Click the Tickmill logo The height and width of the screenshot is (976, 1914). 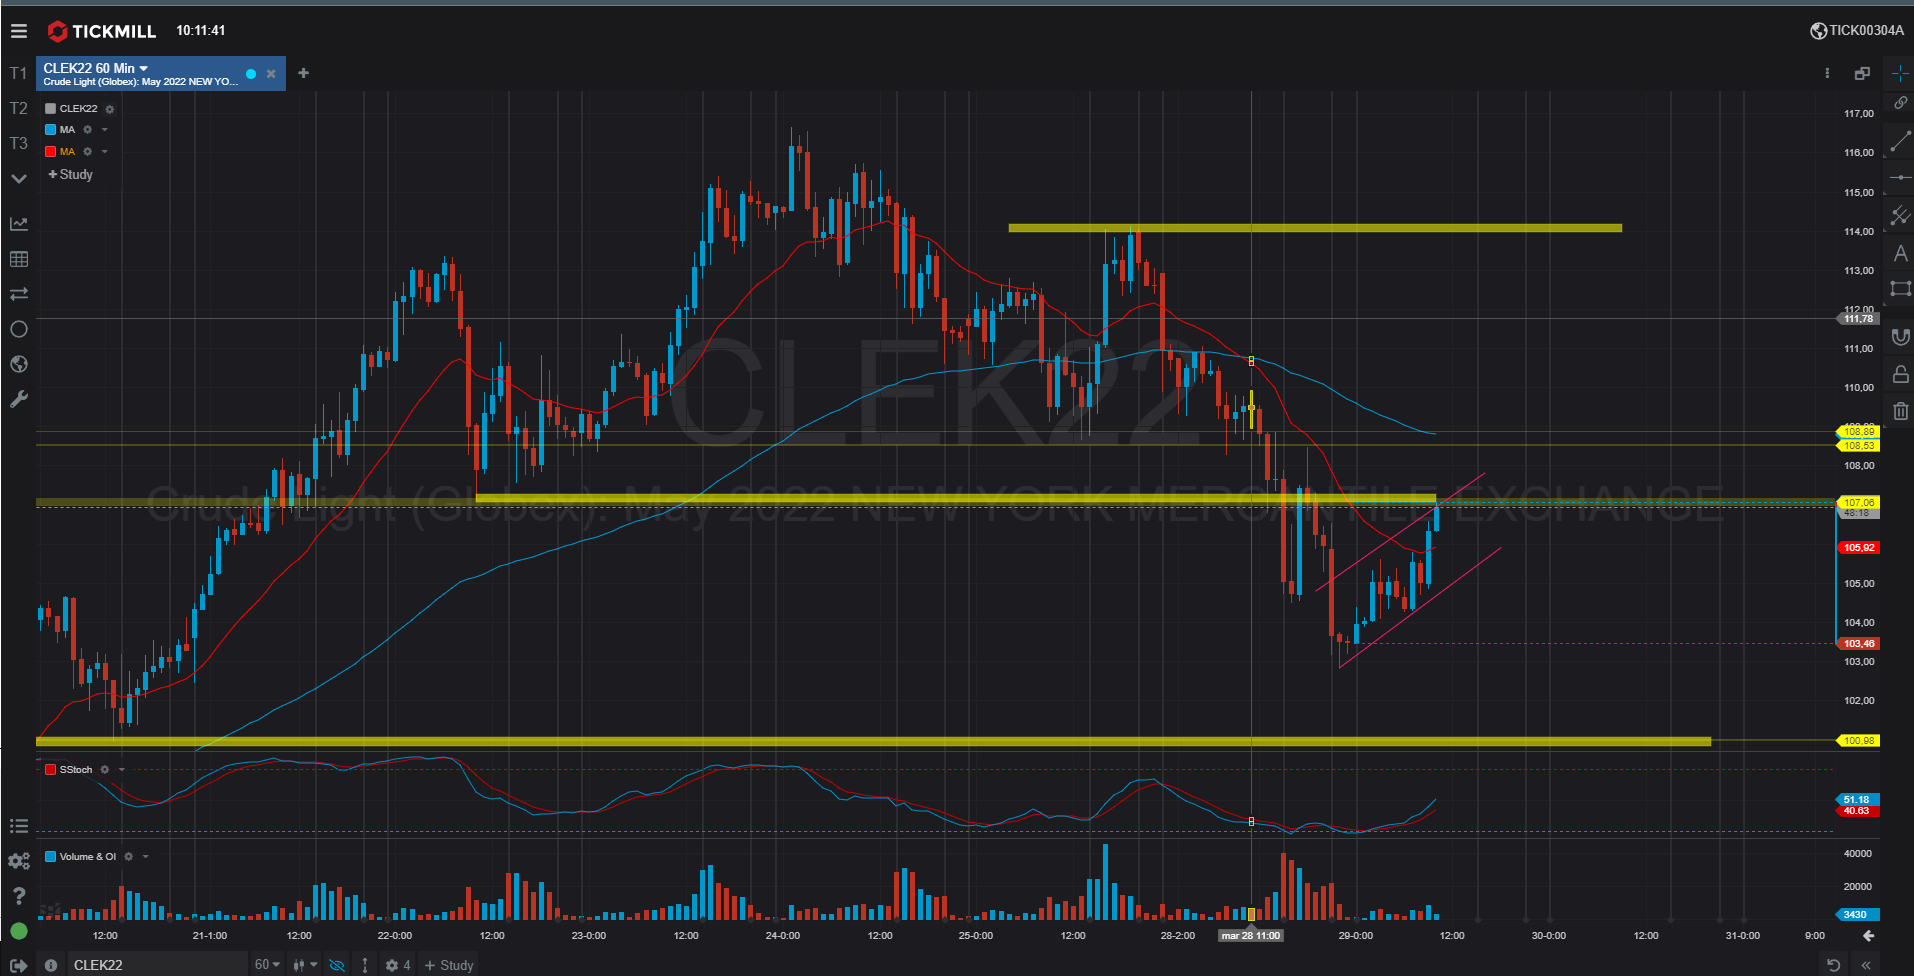102,31
